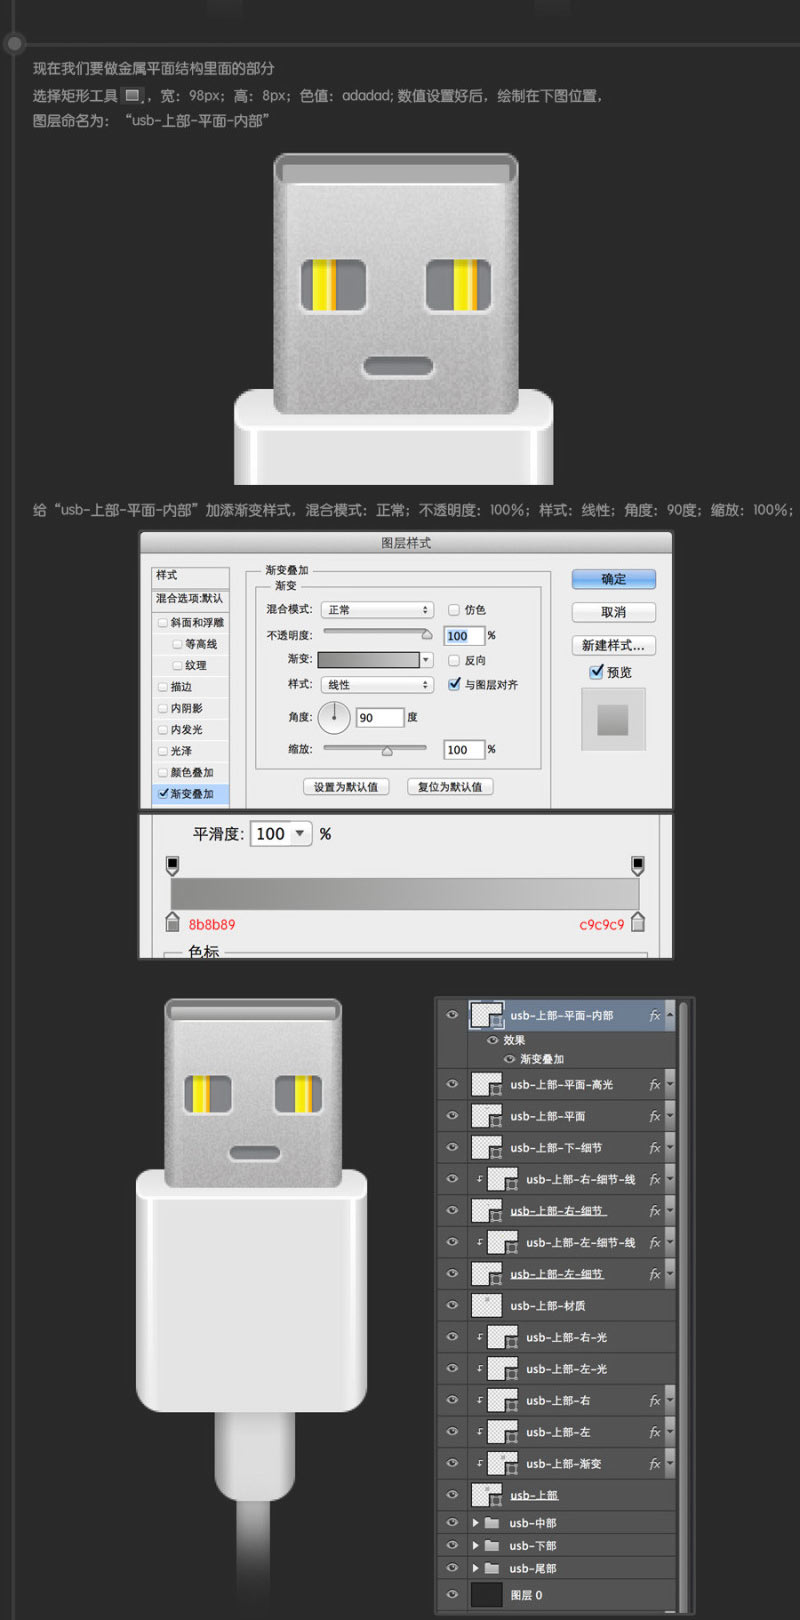Viewport: 800px width, 1620px height.
Task: Enable the 内阴影 style checkbox
Action: click(163, 708)
